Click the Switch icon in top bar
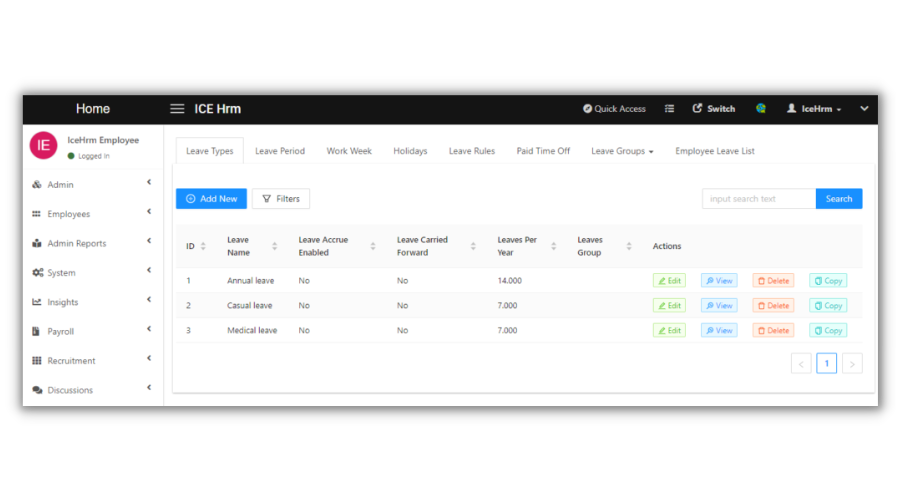The image size is (900, 500). point(697,109)
